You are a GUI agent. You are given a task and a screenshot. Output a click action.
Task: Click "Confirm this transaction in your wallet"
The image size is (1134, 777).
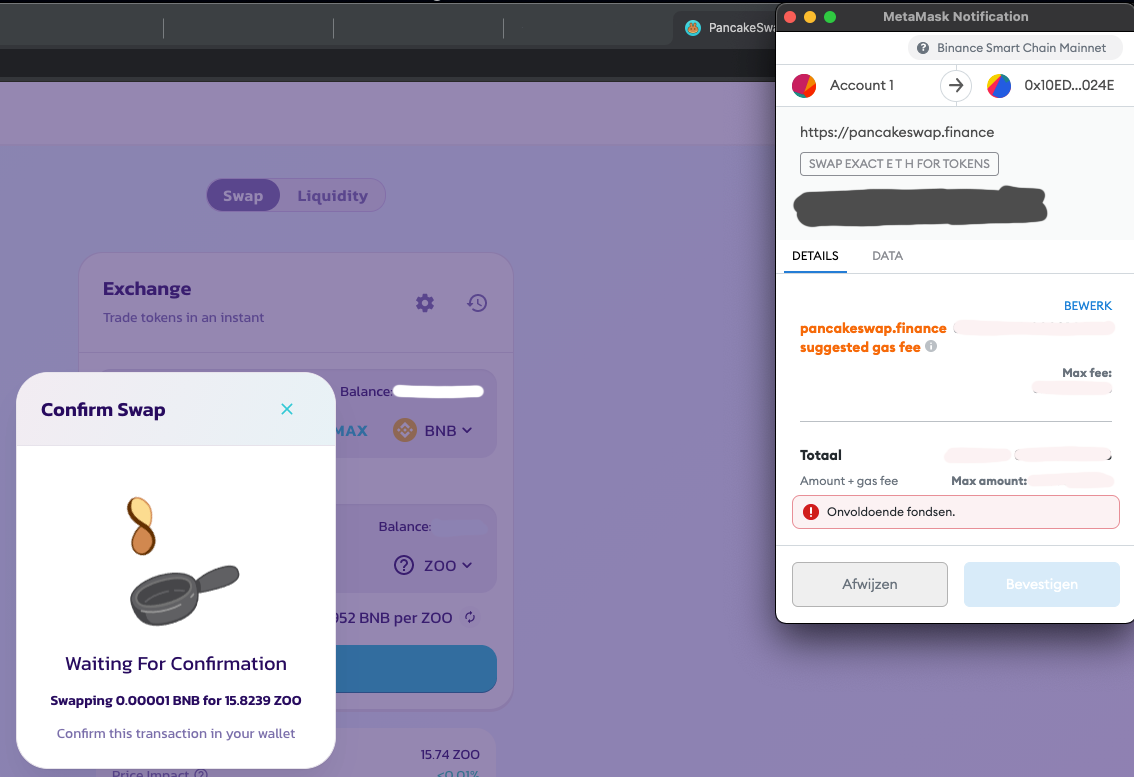176,734
